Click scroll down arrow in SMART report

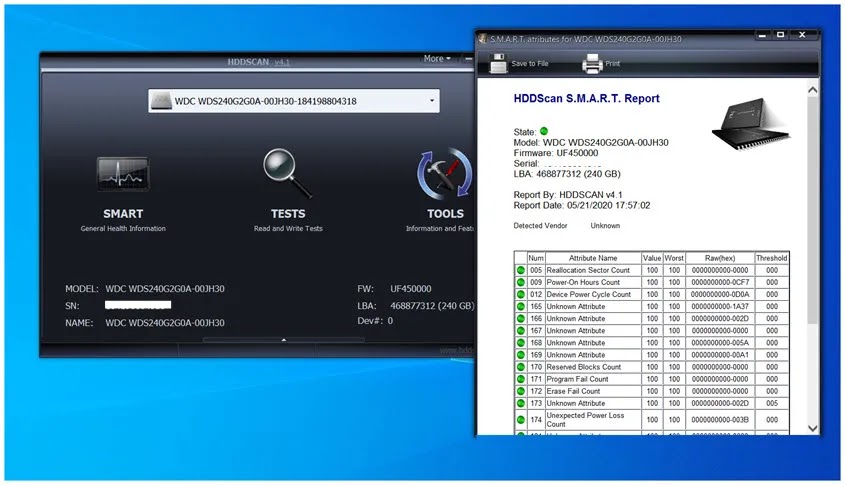(x=813, y=428)
